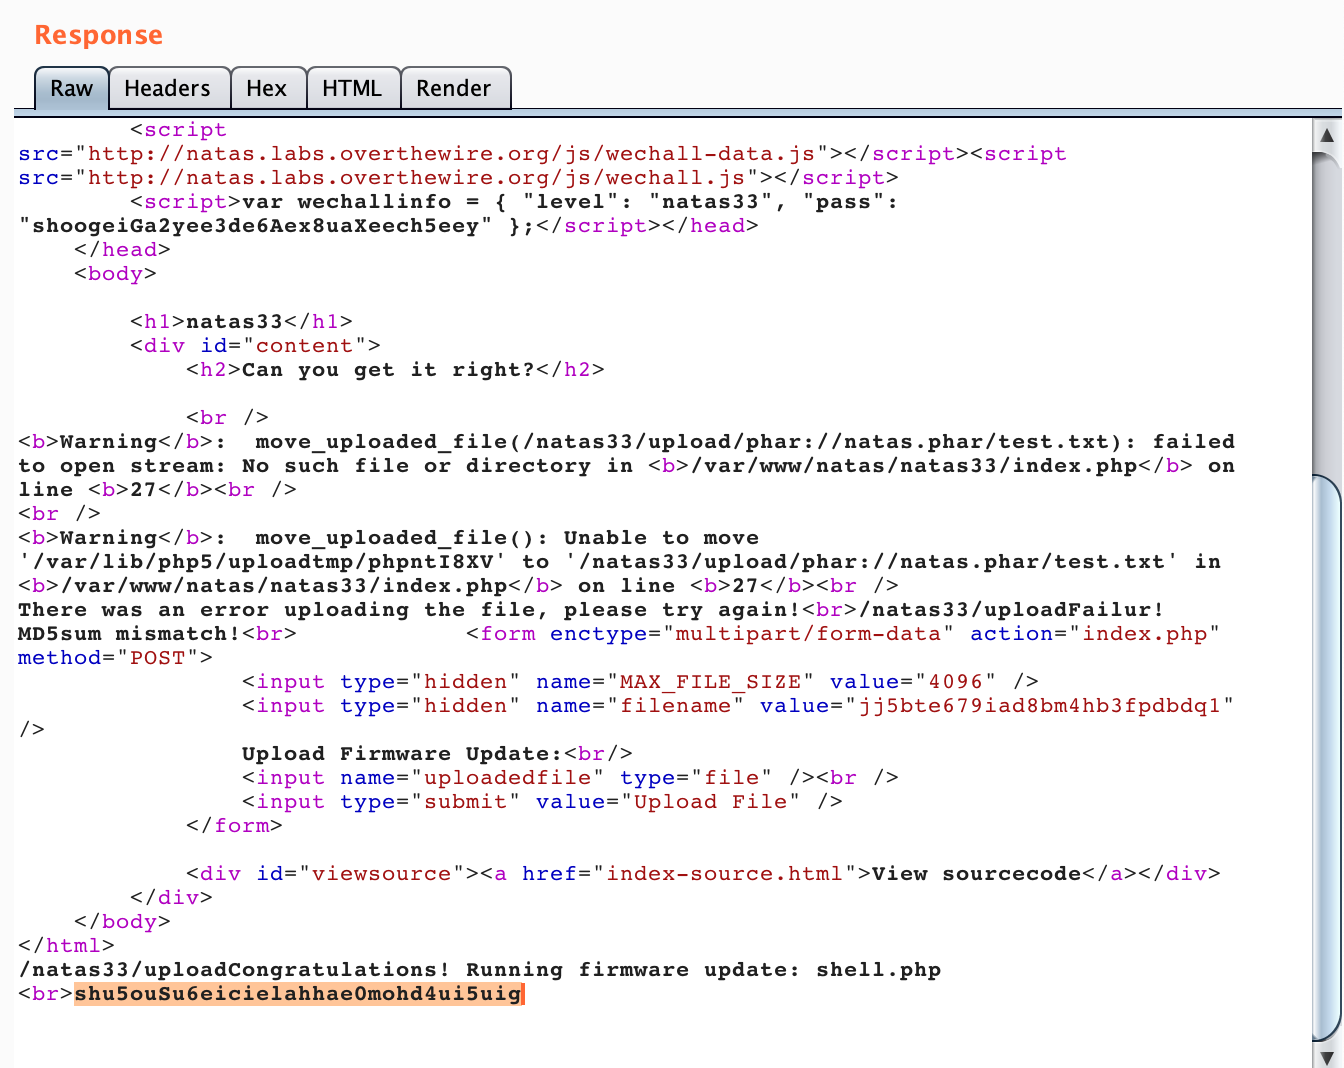Click the value "jj5bte679iad8bm4hb3fpdbdq1"
Viewport: 1344px width, 1068px height.
coord(1040,706)
